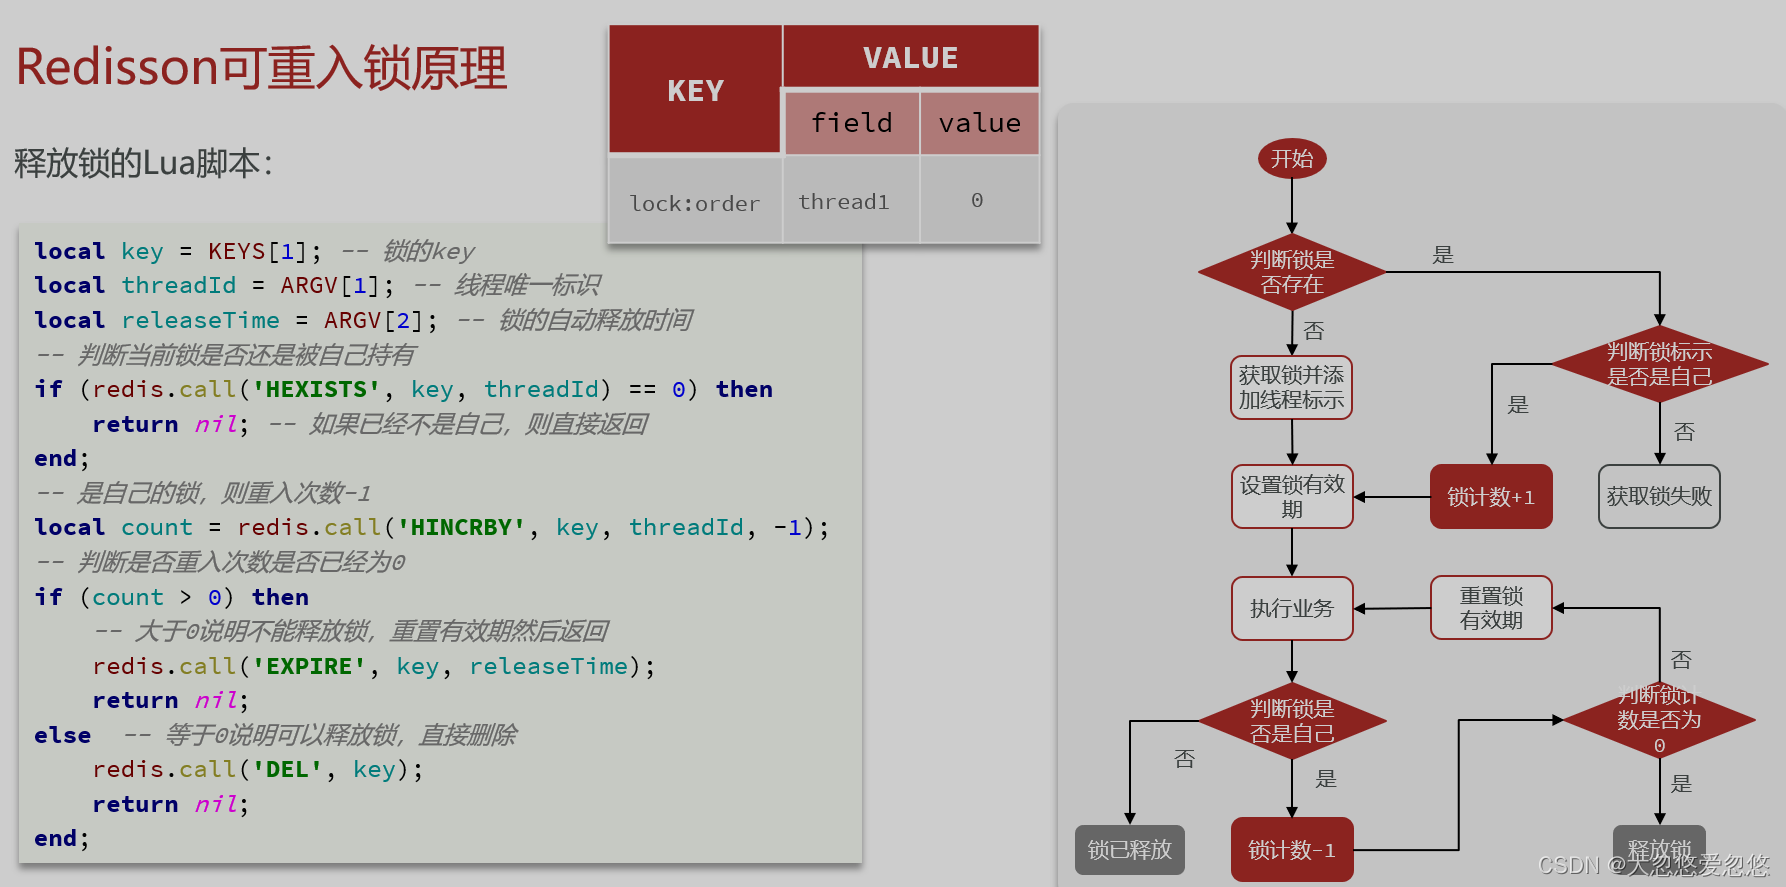The image size is (1786, 887).
Task: Click the 获取锁失败 box
Action: (x=1659, y=497)
